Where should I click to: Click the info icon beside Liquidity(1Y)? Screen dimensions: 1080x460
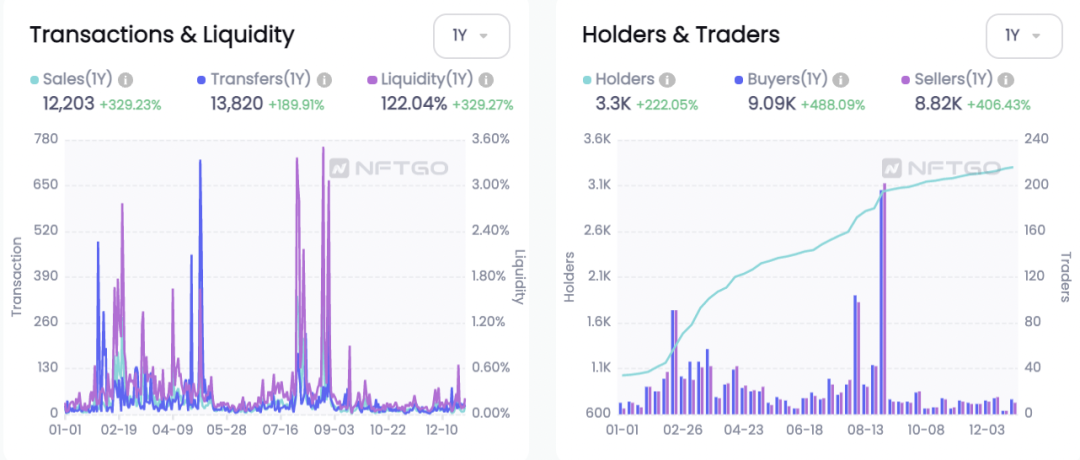tap(486, 80)
